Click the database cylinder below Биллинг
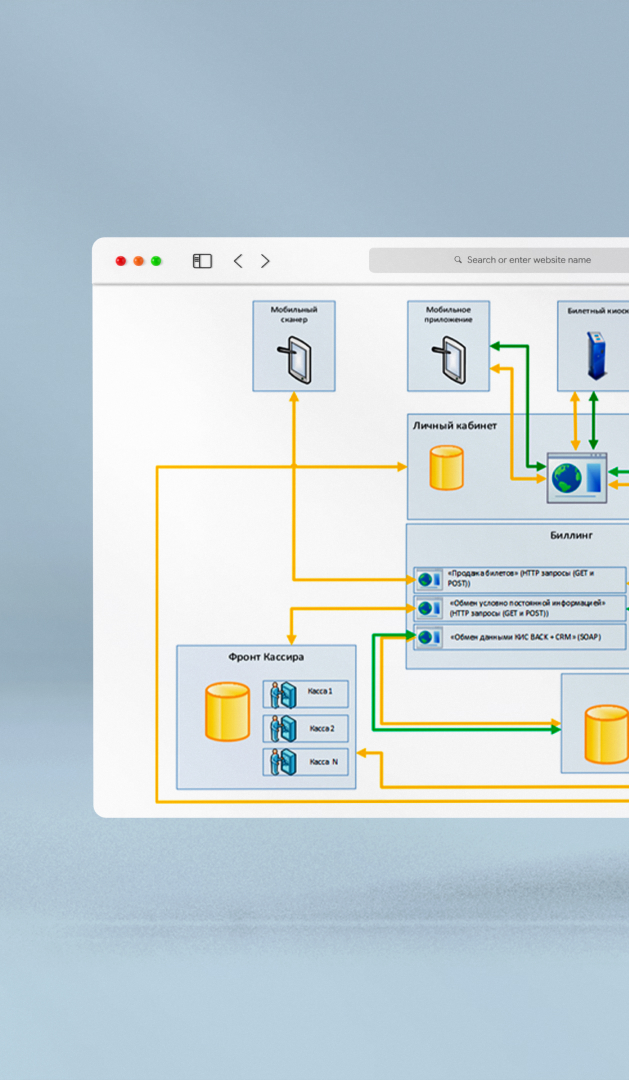 pyautogui.click(x=606, y=733)
